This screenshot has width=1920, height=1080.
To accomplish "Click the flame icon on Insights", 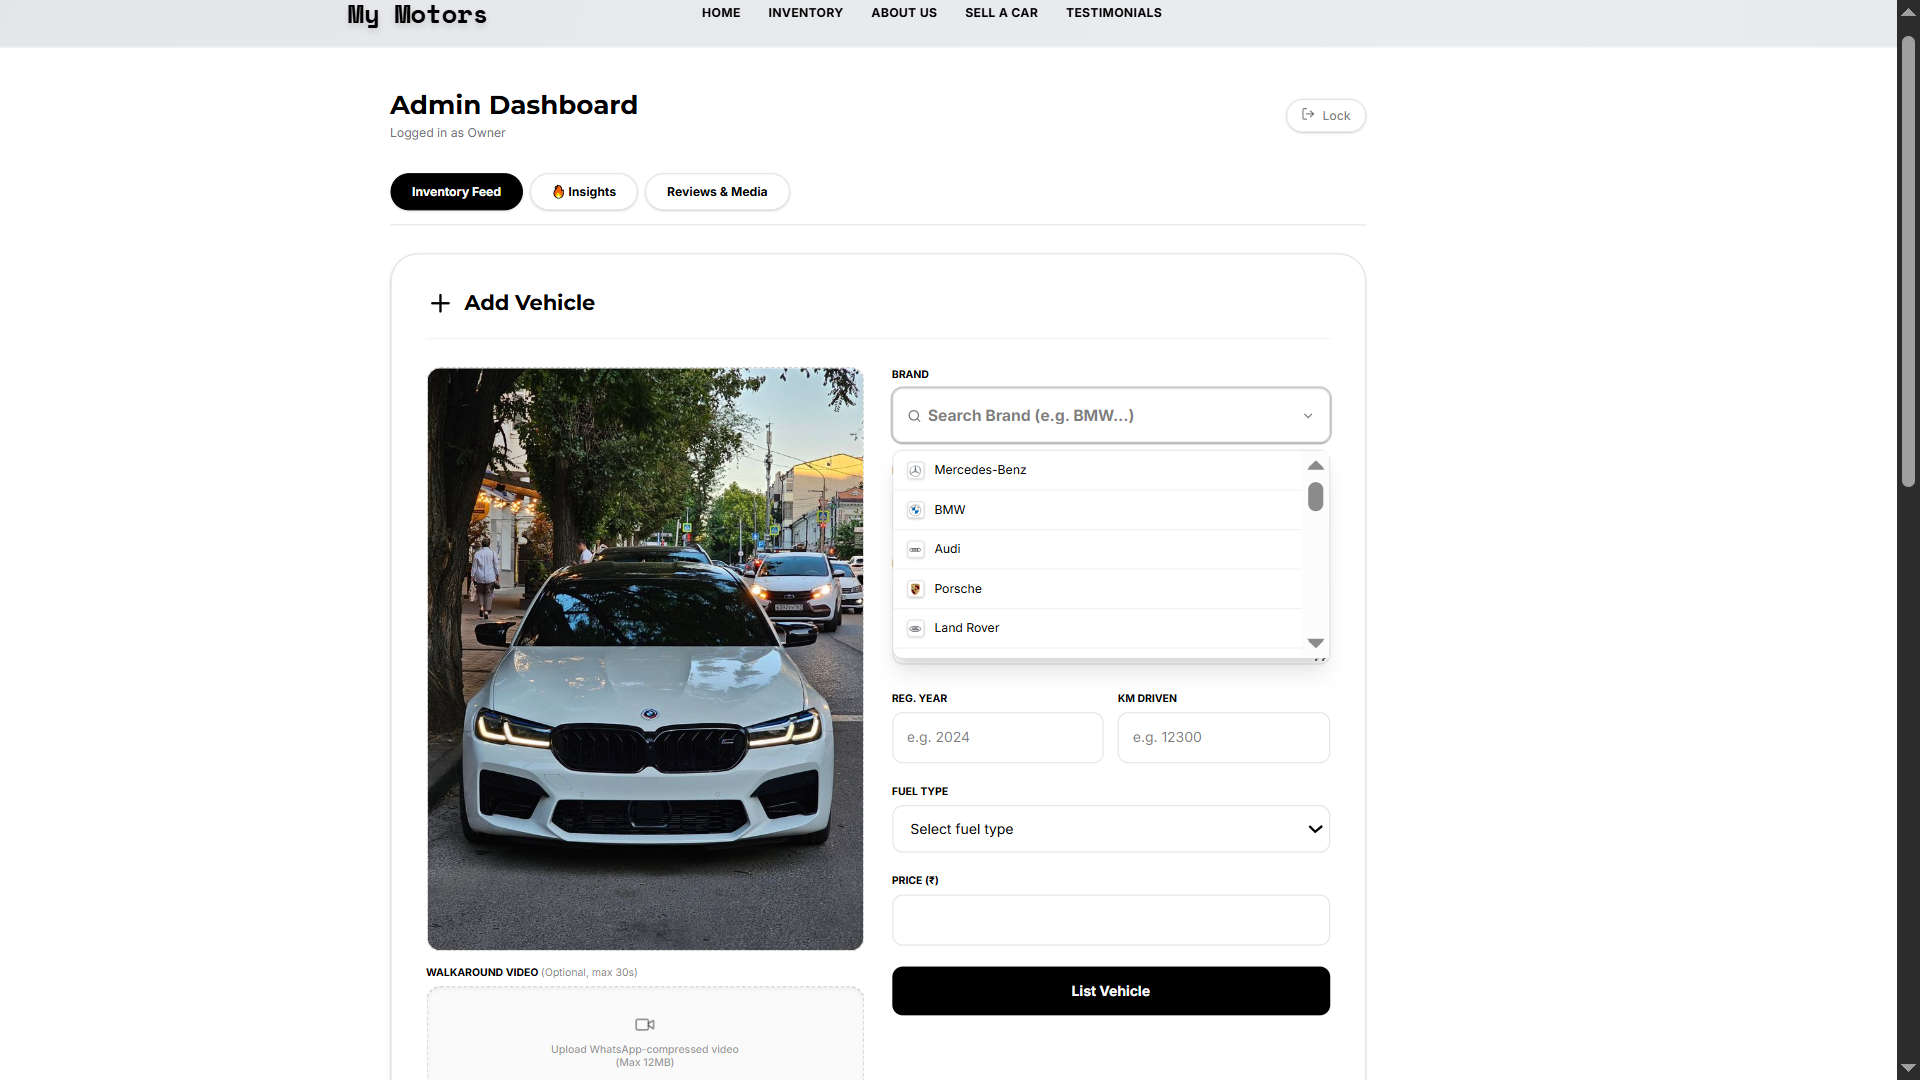I will [x=558, y=192].
